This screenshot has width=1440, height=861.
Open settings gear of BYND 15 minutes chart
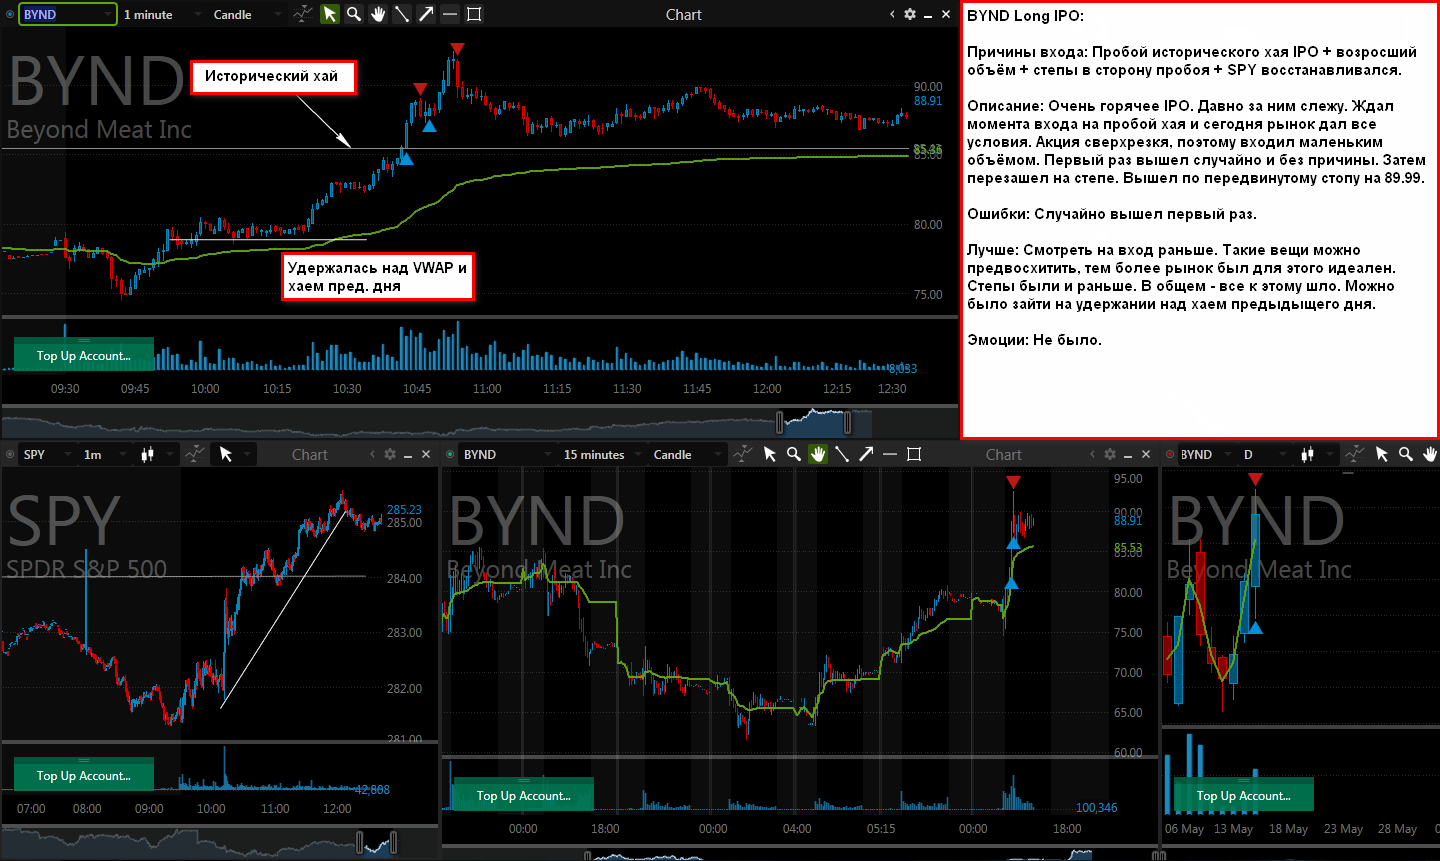1109,454
